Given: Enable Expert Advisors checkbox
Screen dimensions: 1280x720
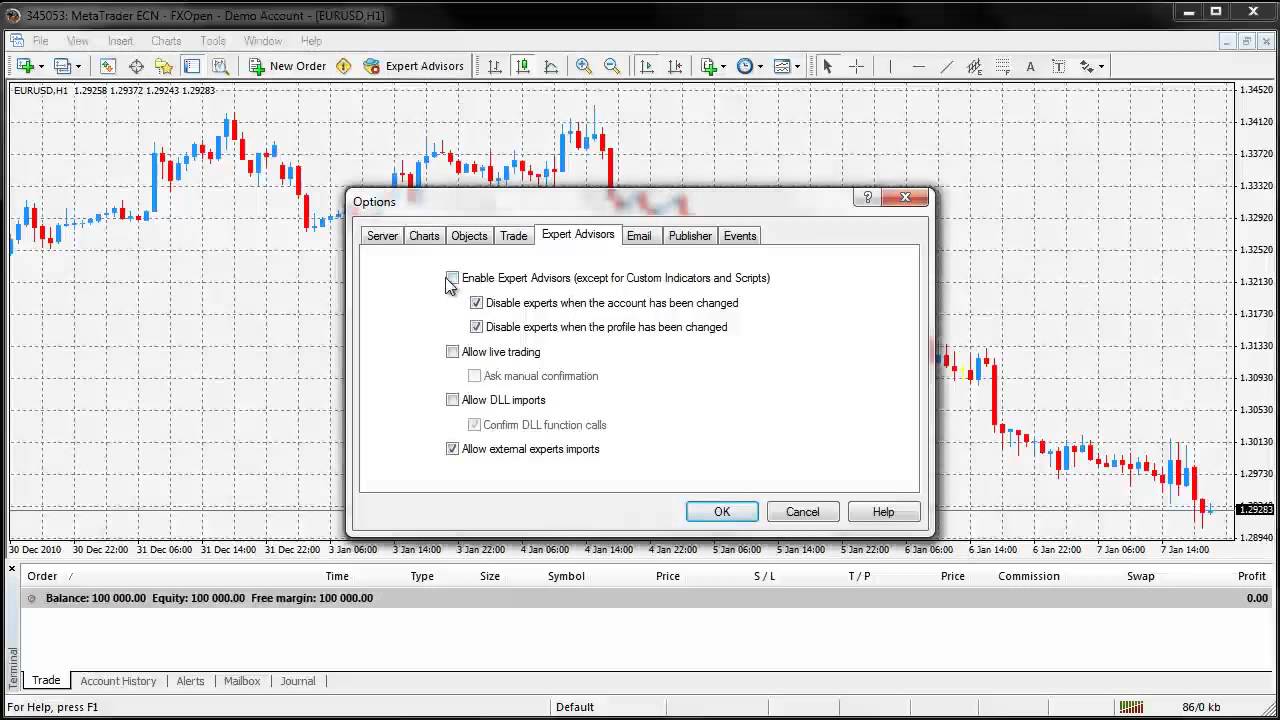Looking at the screenshot, I should (x=452, y=278).
